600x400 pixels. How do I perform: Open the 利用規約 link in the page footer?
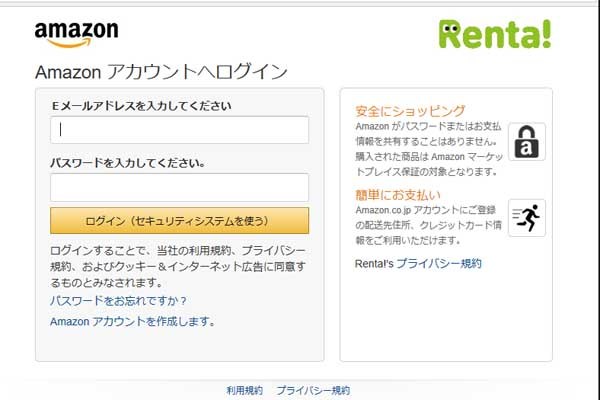[244, 390]
